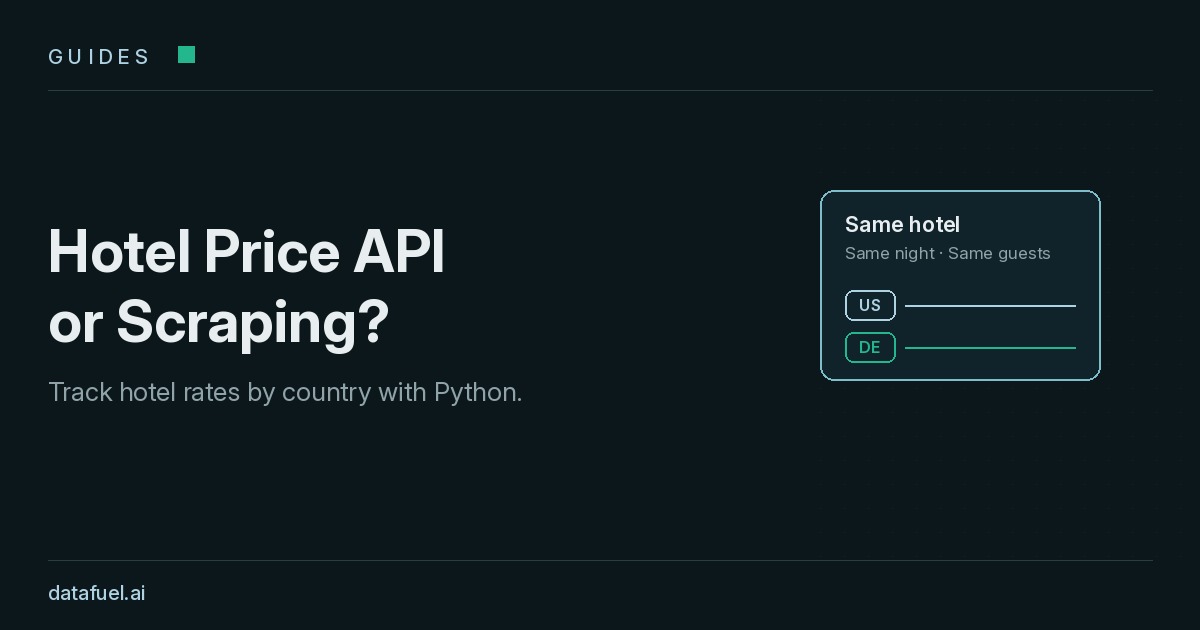The image size is (1200, 630).
Task: Click the word 'Price' in the headline
Action: click(272, 251)
